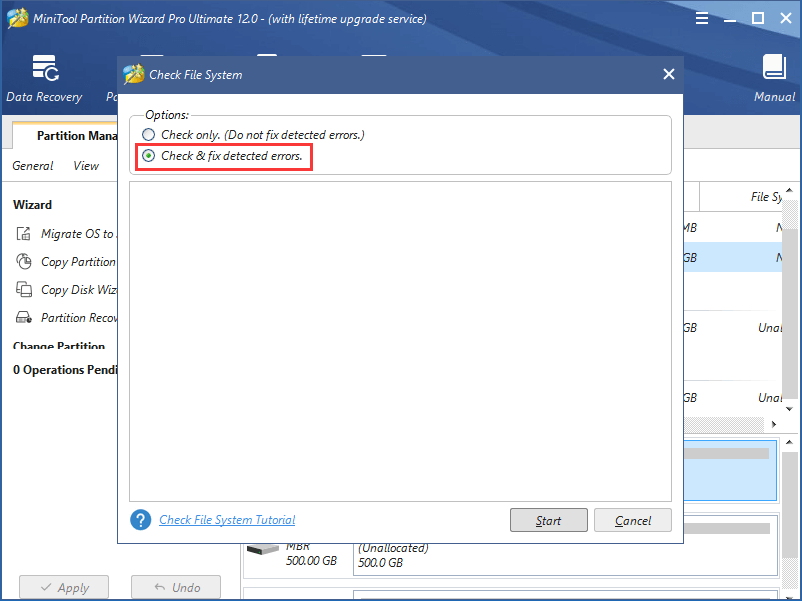Select the 'Check only' radio option
Image resolution: width=802 pixels, height=601 pixels.
pos(148,135)
